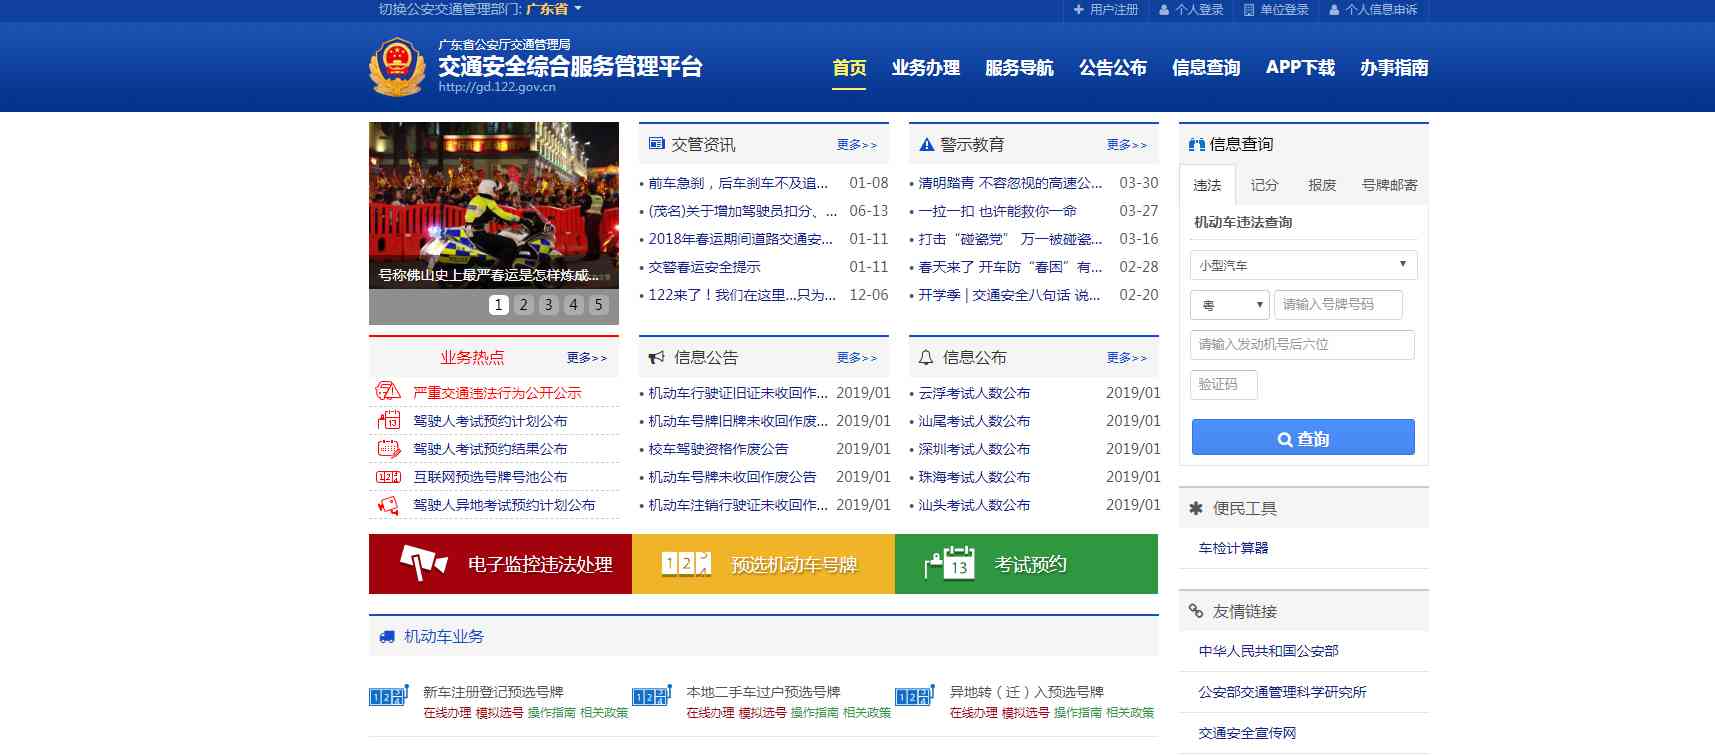Click the plate number icon on 预选机动车号牌
The image size is (1715, 756).
[687, 563]
